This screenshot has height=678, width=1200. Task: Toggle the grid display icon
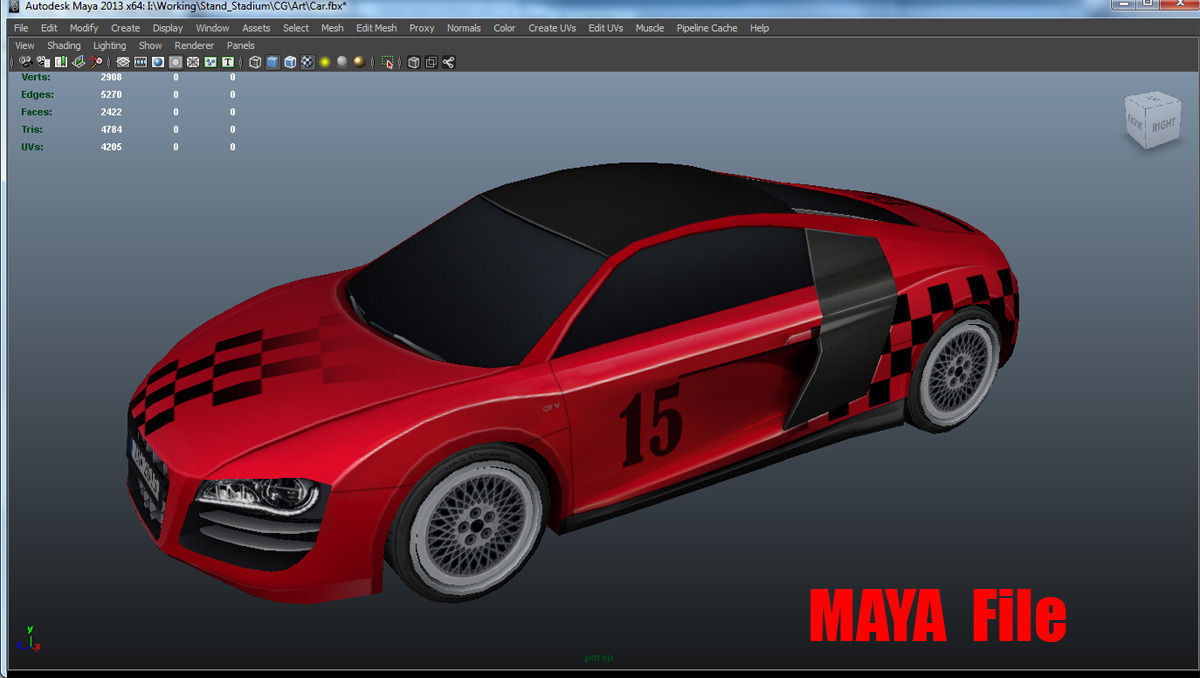click(121, 61)
